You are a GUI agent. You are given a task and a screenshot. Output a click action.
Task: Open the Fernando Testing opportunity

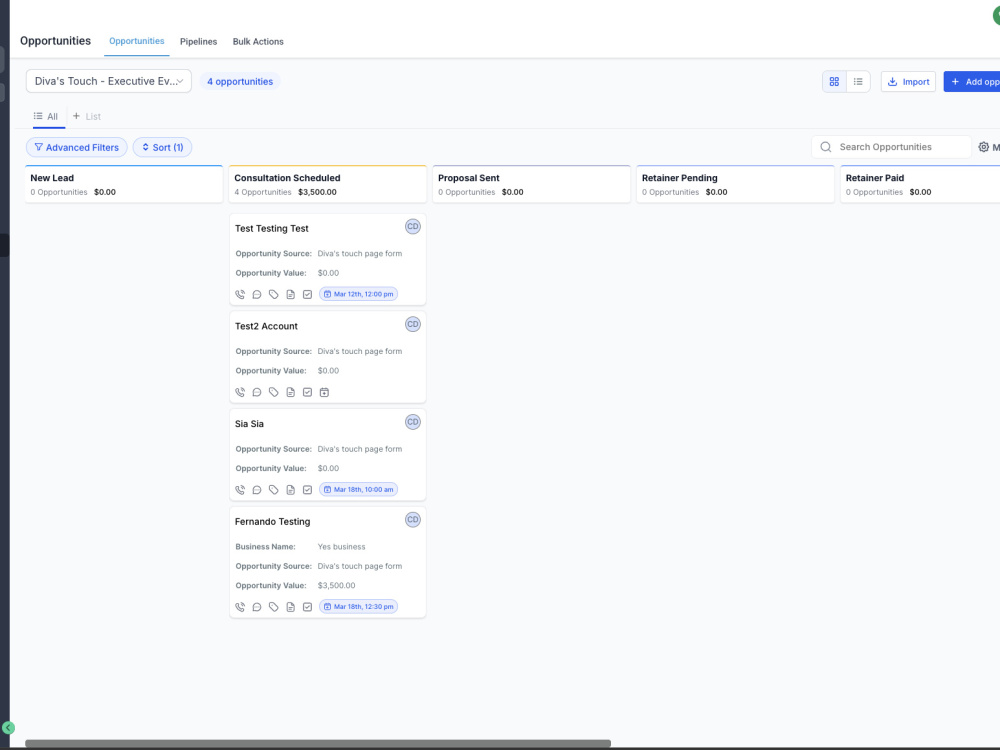[x=272, y=521]
